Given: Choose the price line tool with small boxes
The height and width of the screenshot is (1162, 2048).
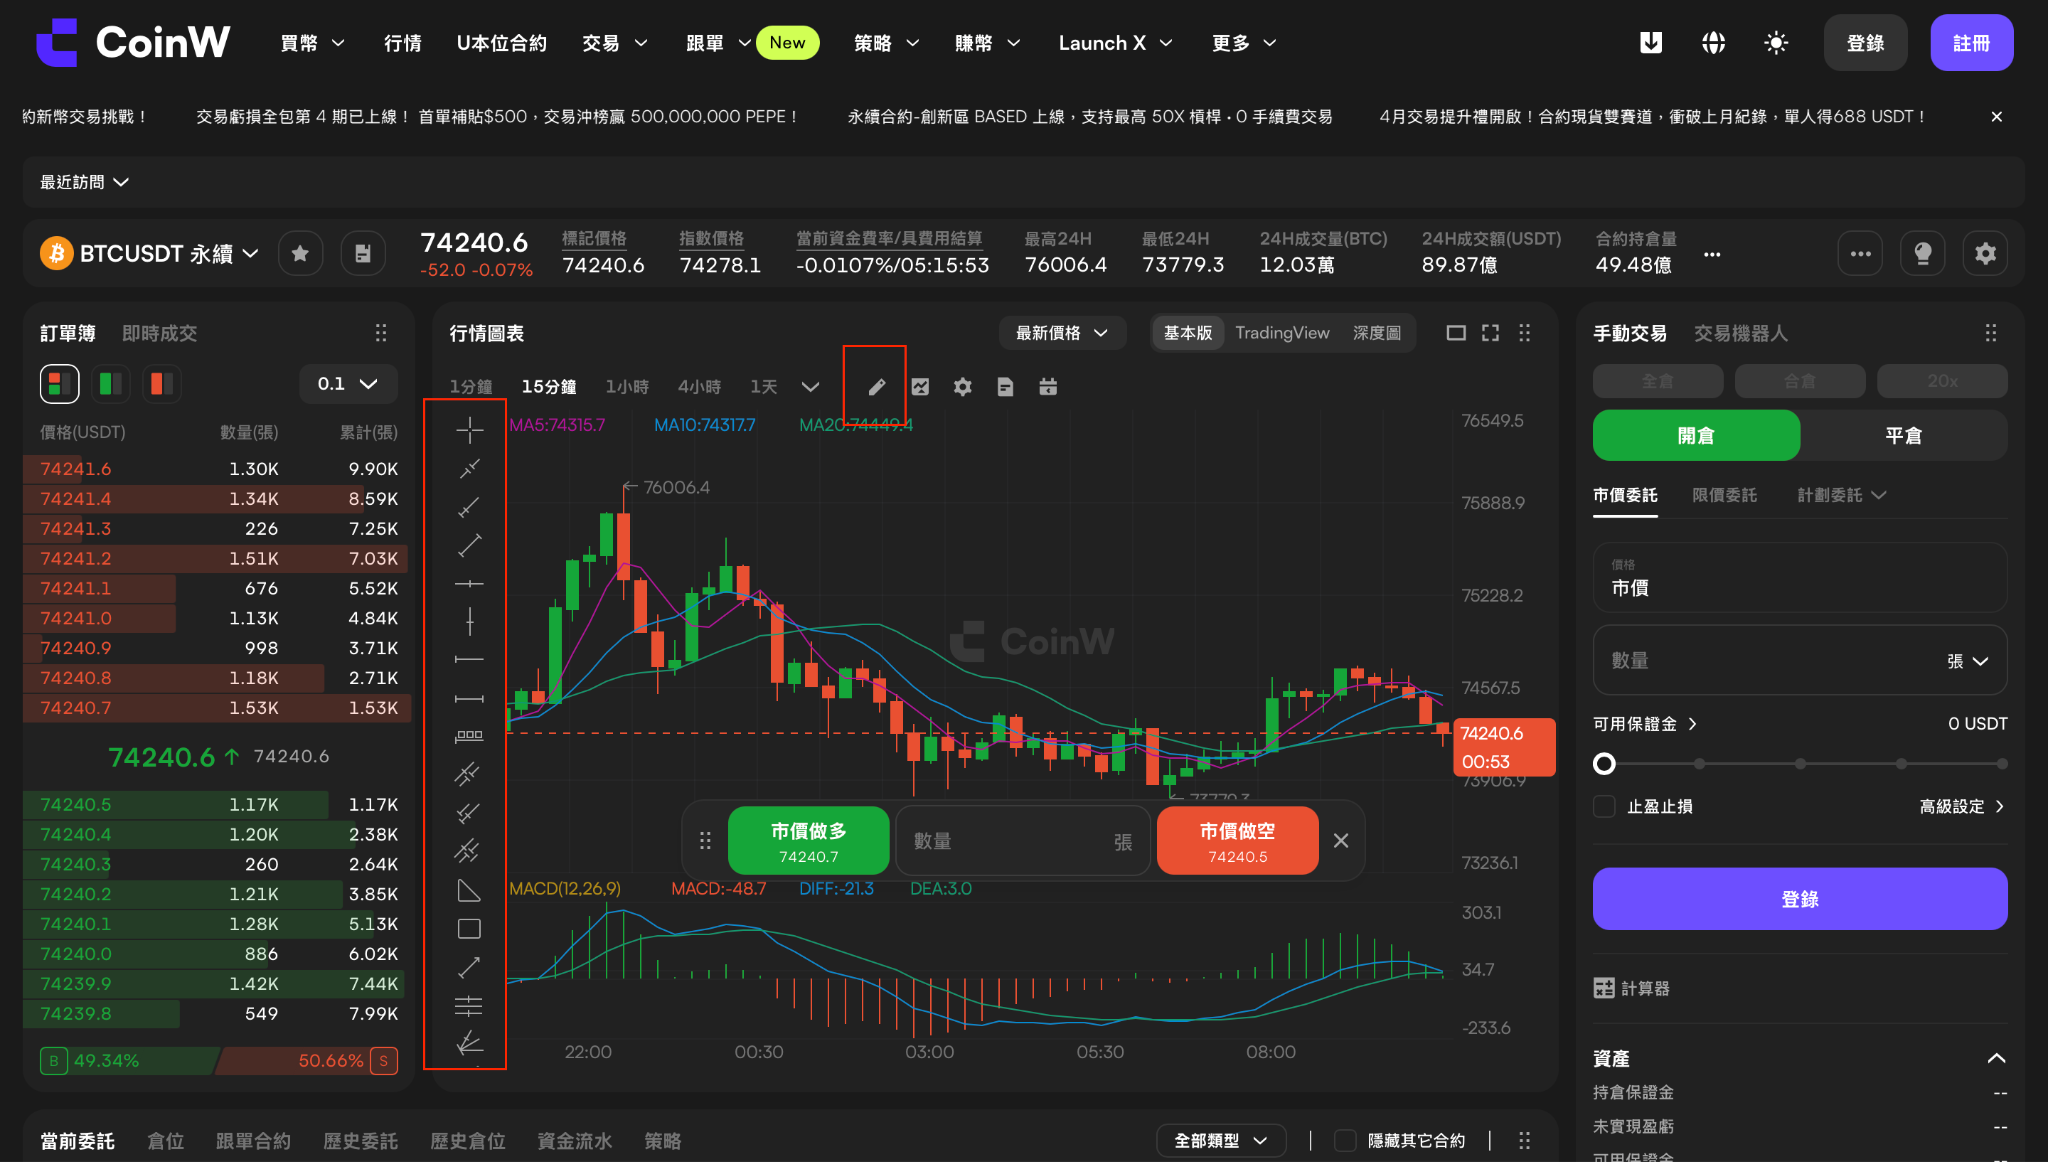Looking at the screenshot, I should pos(469,736).
